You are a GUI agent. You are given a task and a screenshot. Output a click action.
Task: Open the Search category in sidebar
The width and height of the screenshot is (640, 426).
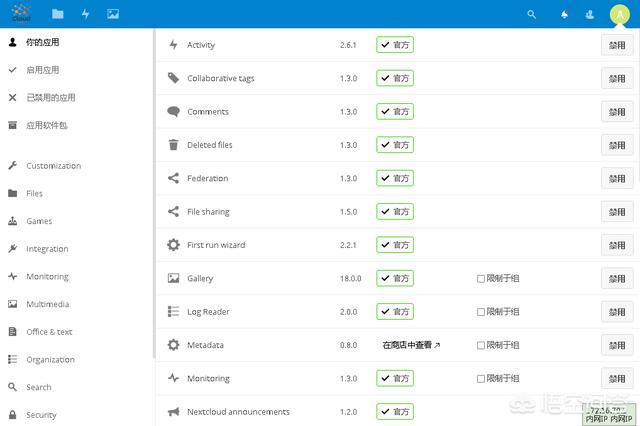click(x=39, y=387)
